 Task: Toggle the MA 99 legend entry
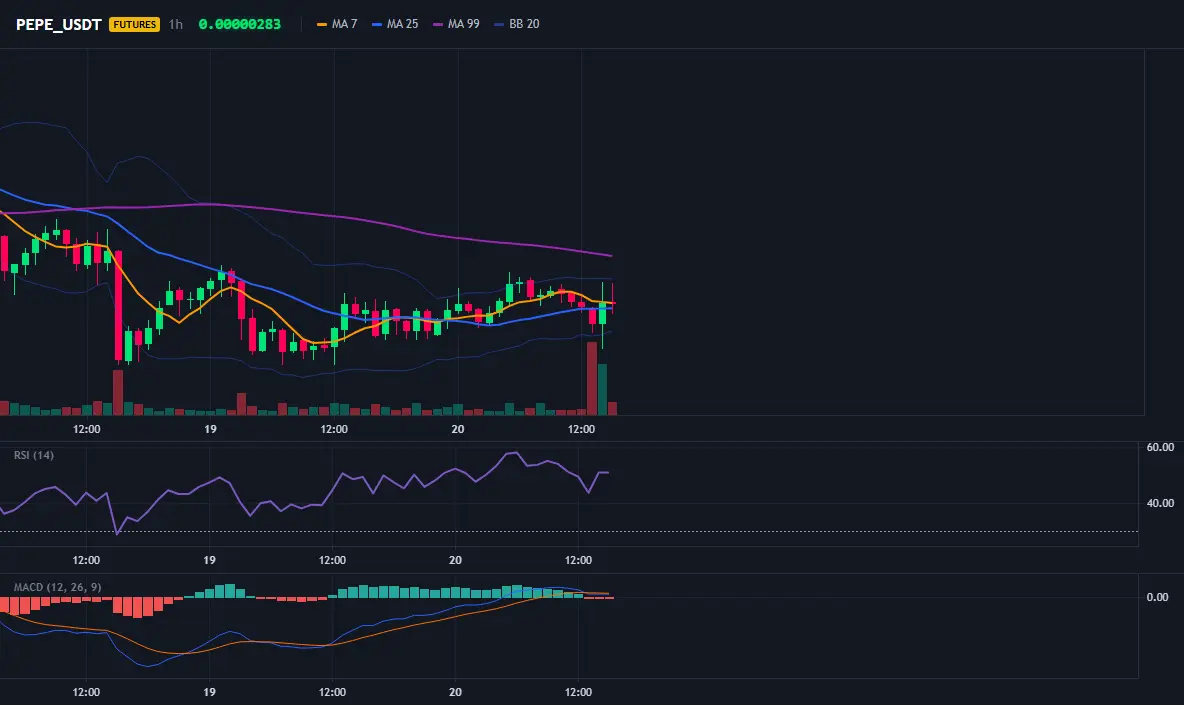click(456, 24)
